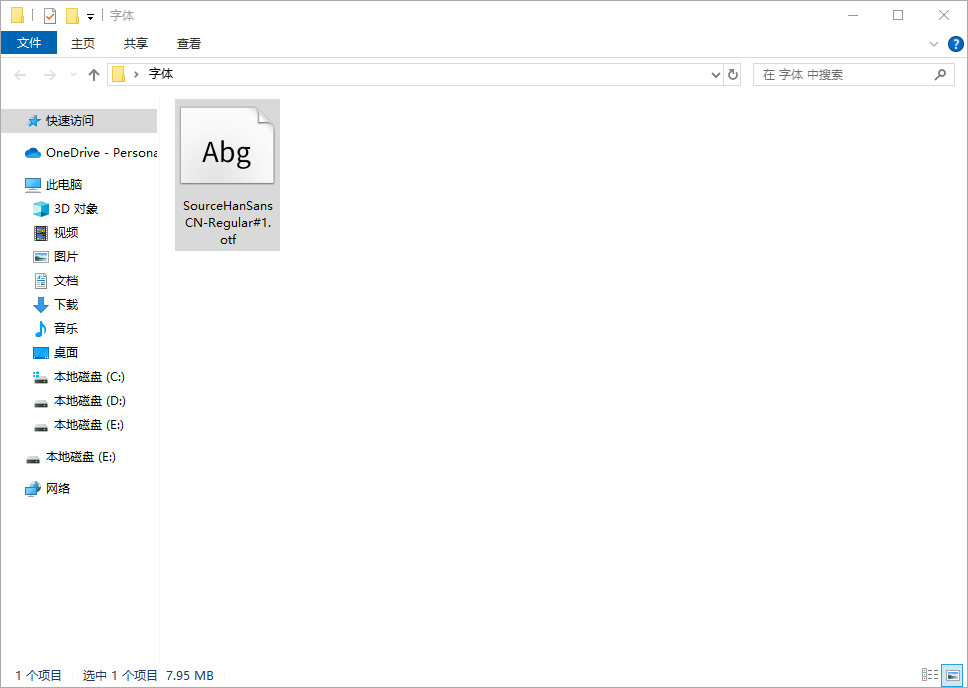
Task: Open the 文件 menu
Action: 29,43
